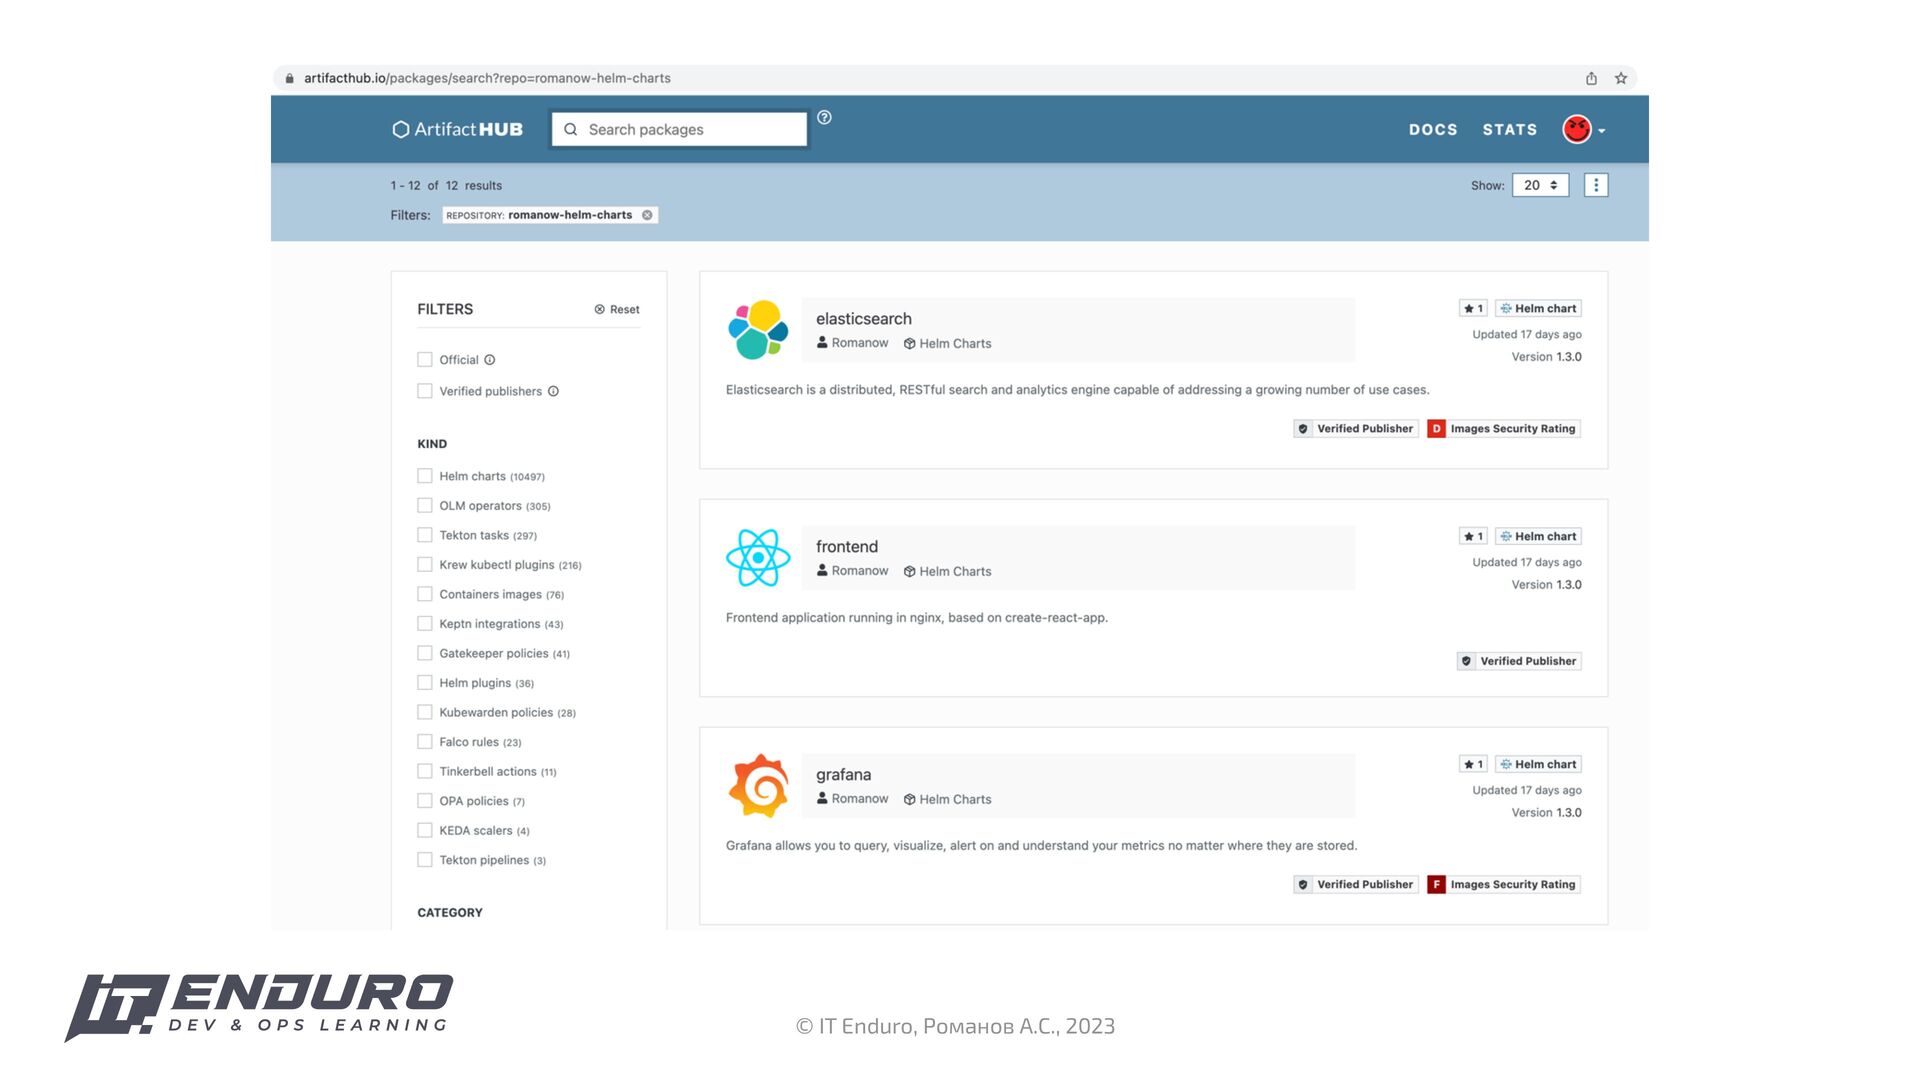Open the grafana package title
Viewport: 1920px width, 1080px height.
[843, 775]
